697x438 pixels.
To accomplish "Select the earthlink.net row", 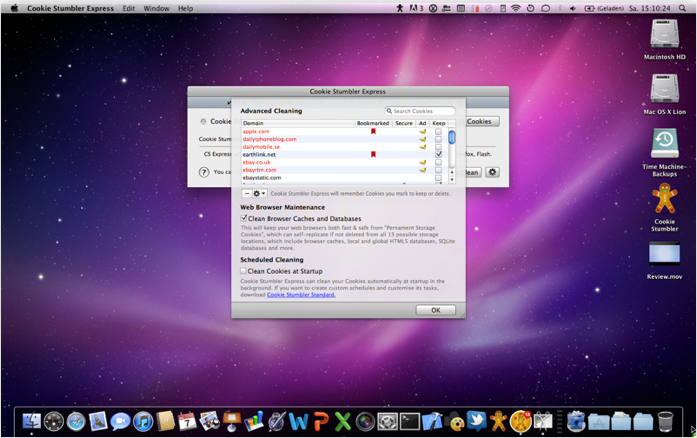I will click(345, 154).
